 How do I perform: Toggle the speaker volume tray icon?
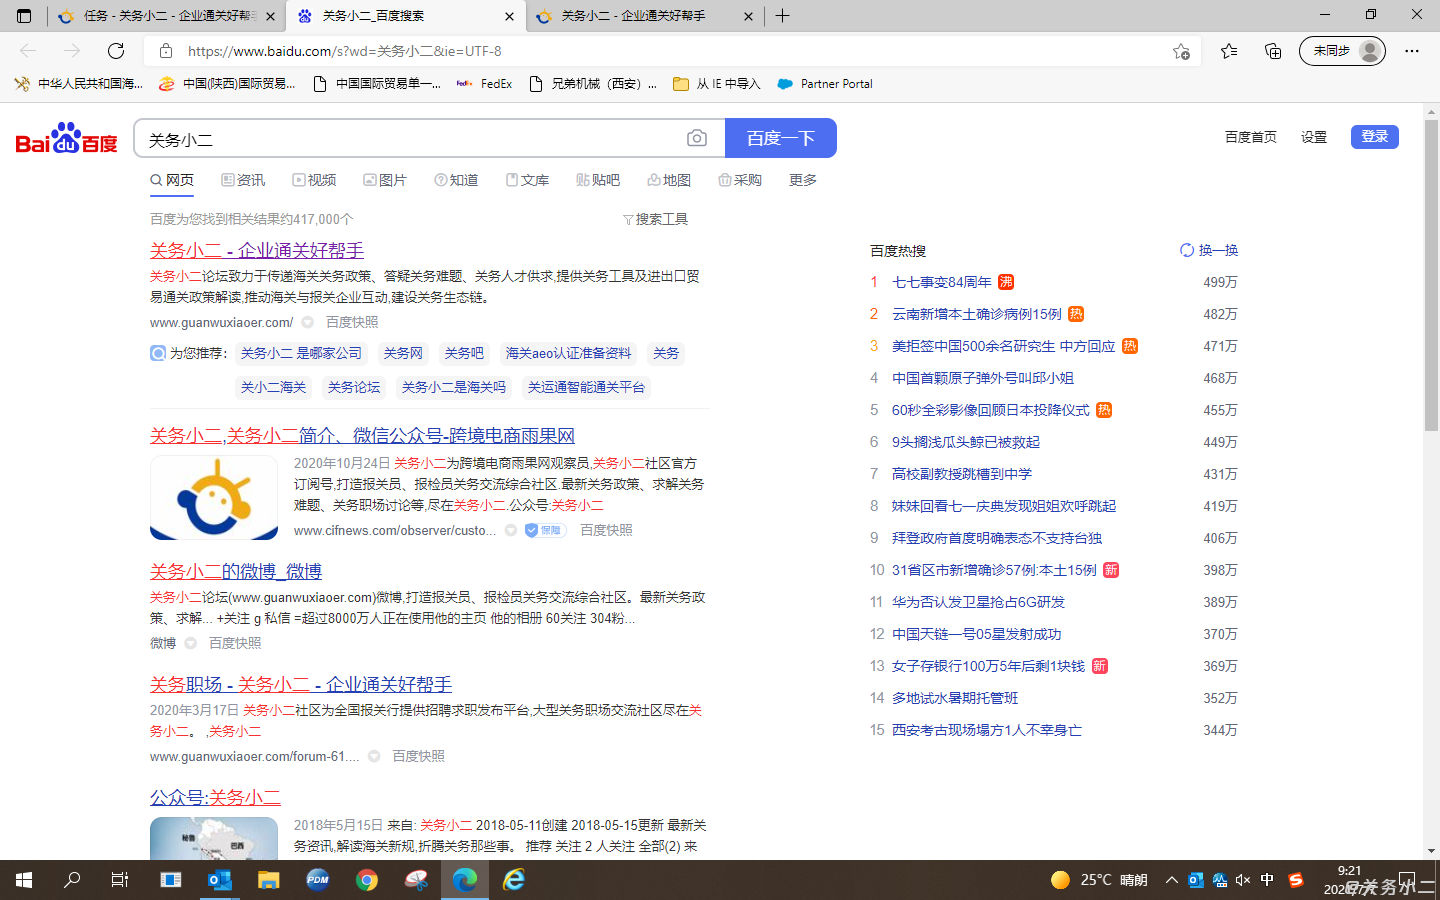(x=1243, y=880)
